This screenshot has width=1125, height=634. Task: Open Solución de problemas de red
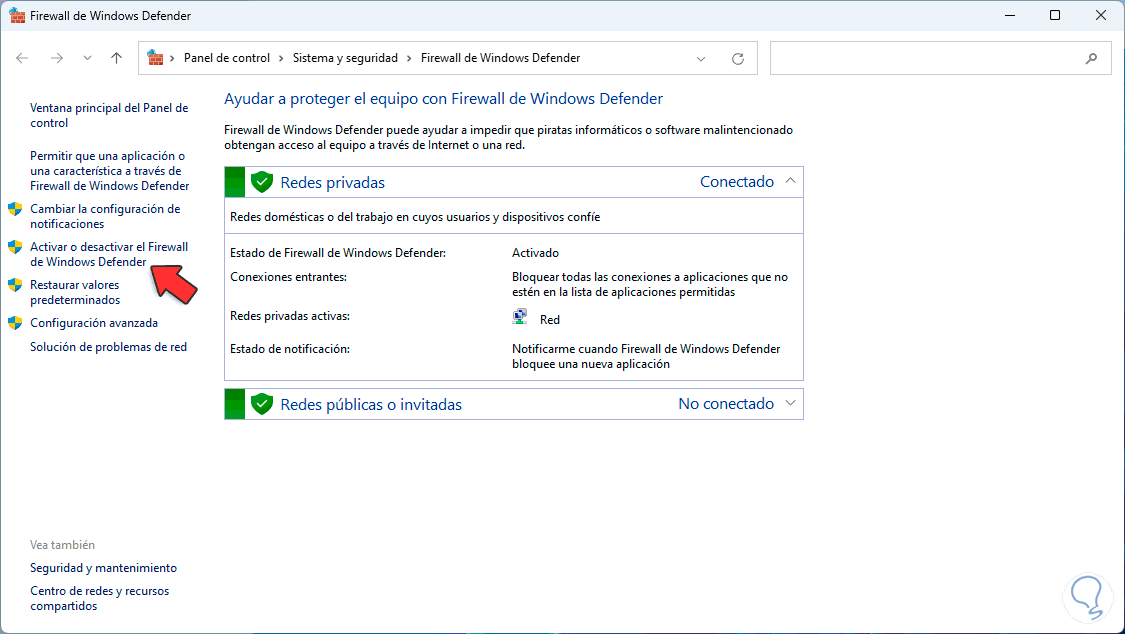[108, 346]
